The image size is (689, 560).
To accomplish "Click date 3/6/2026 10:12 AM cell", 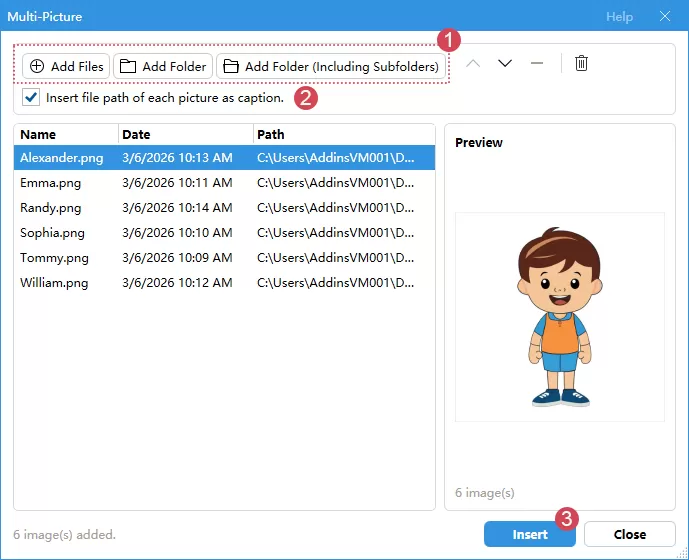I will click(177, 283).
